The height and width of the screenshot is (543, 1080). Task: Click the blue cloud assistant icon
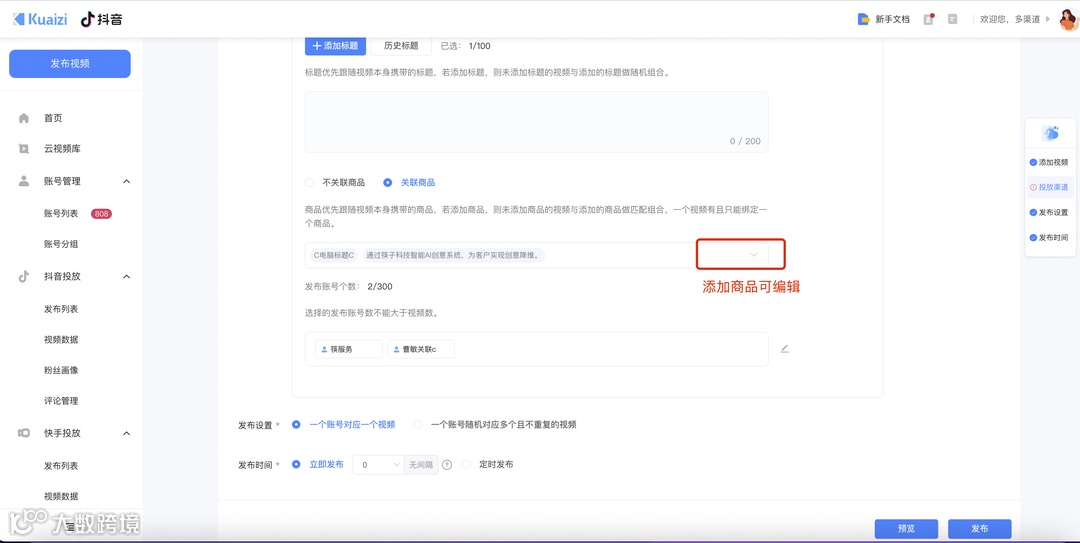pos(1050,133)
